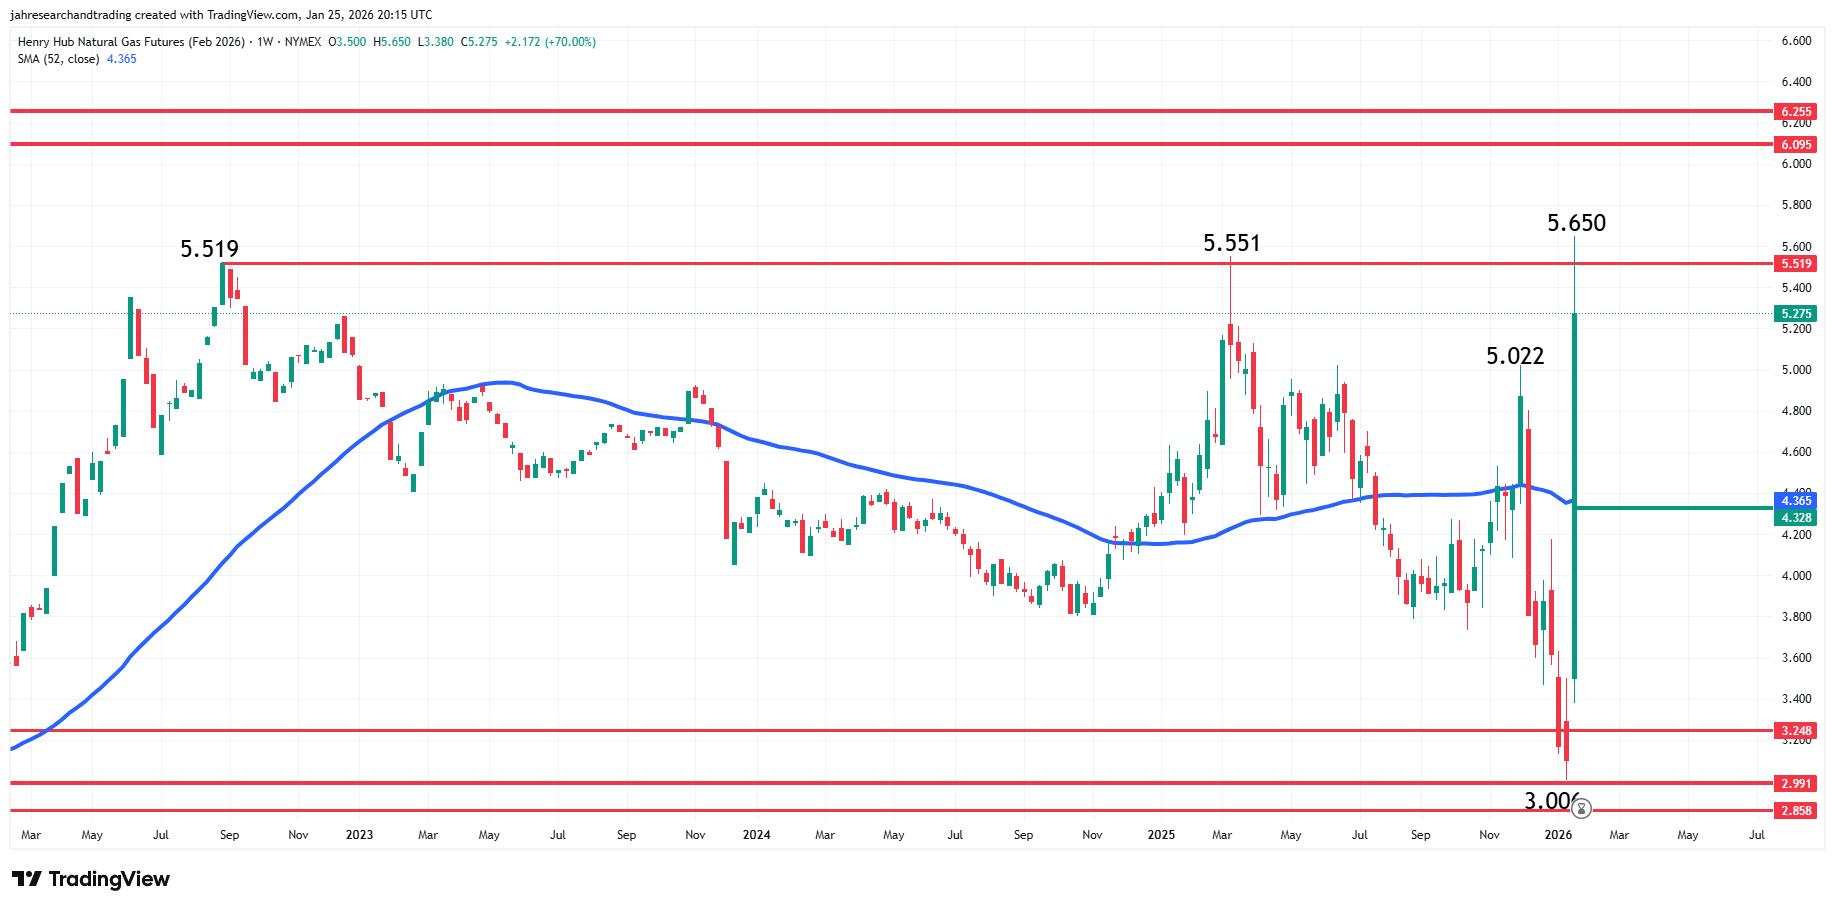This screenshot has height=909, width=1835.
Task: Click the 2024 label on time axis
Action: coord(757,835)
